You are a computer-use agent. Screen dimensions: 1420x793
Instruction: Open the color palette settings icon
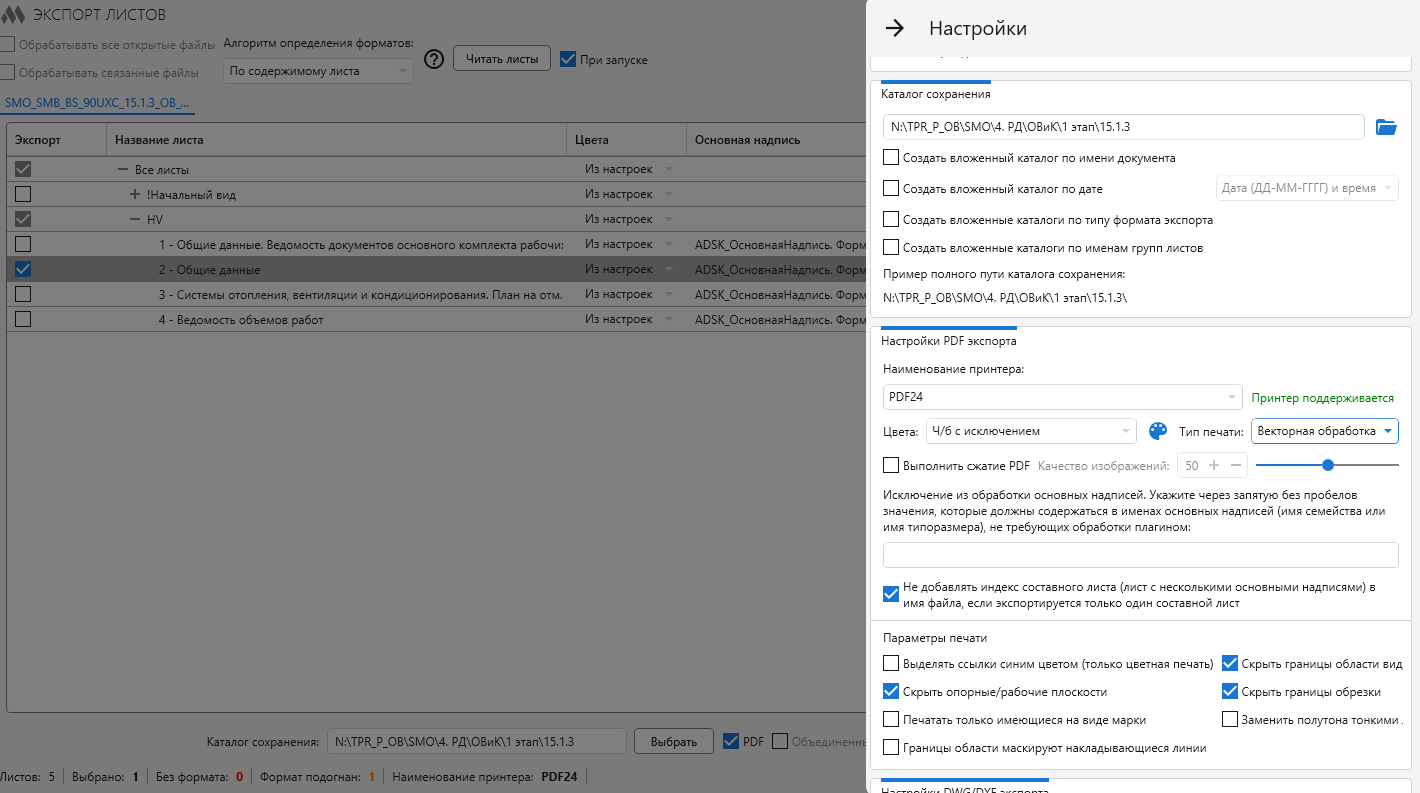pyautogui.click(x=1158, y=431)
